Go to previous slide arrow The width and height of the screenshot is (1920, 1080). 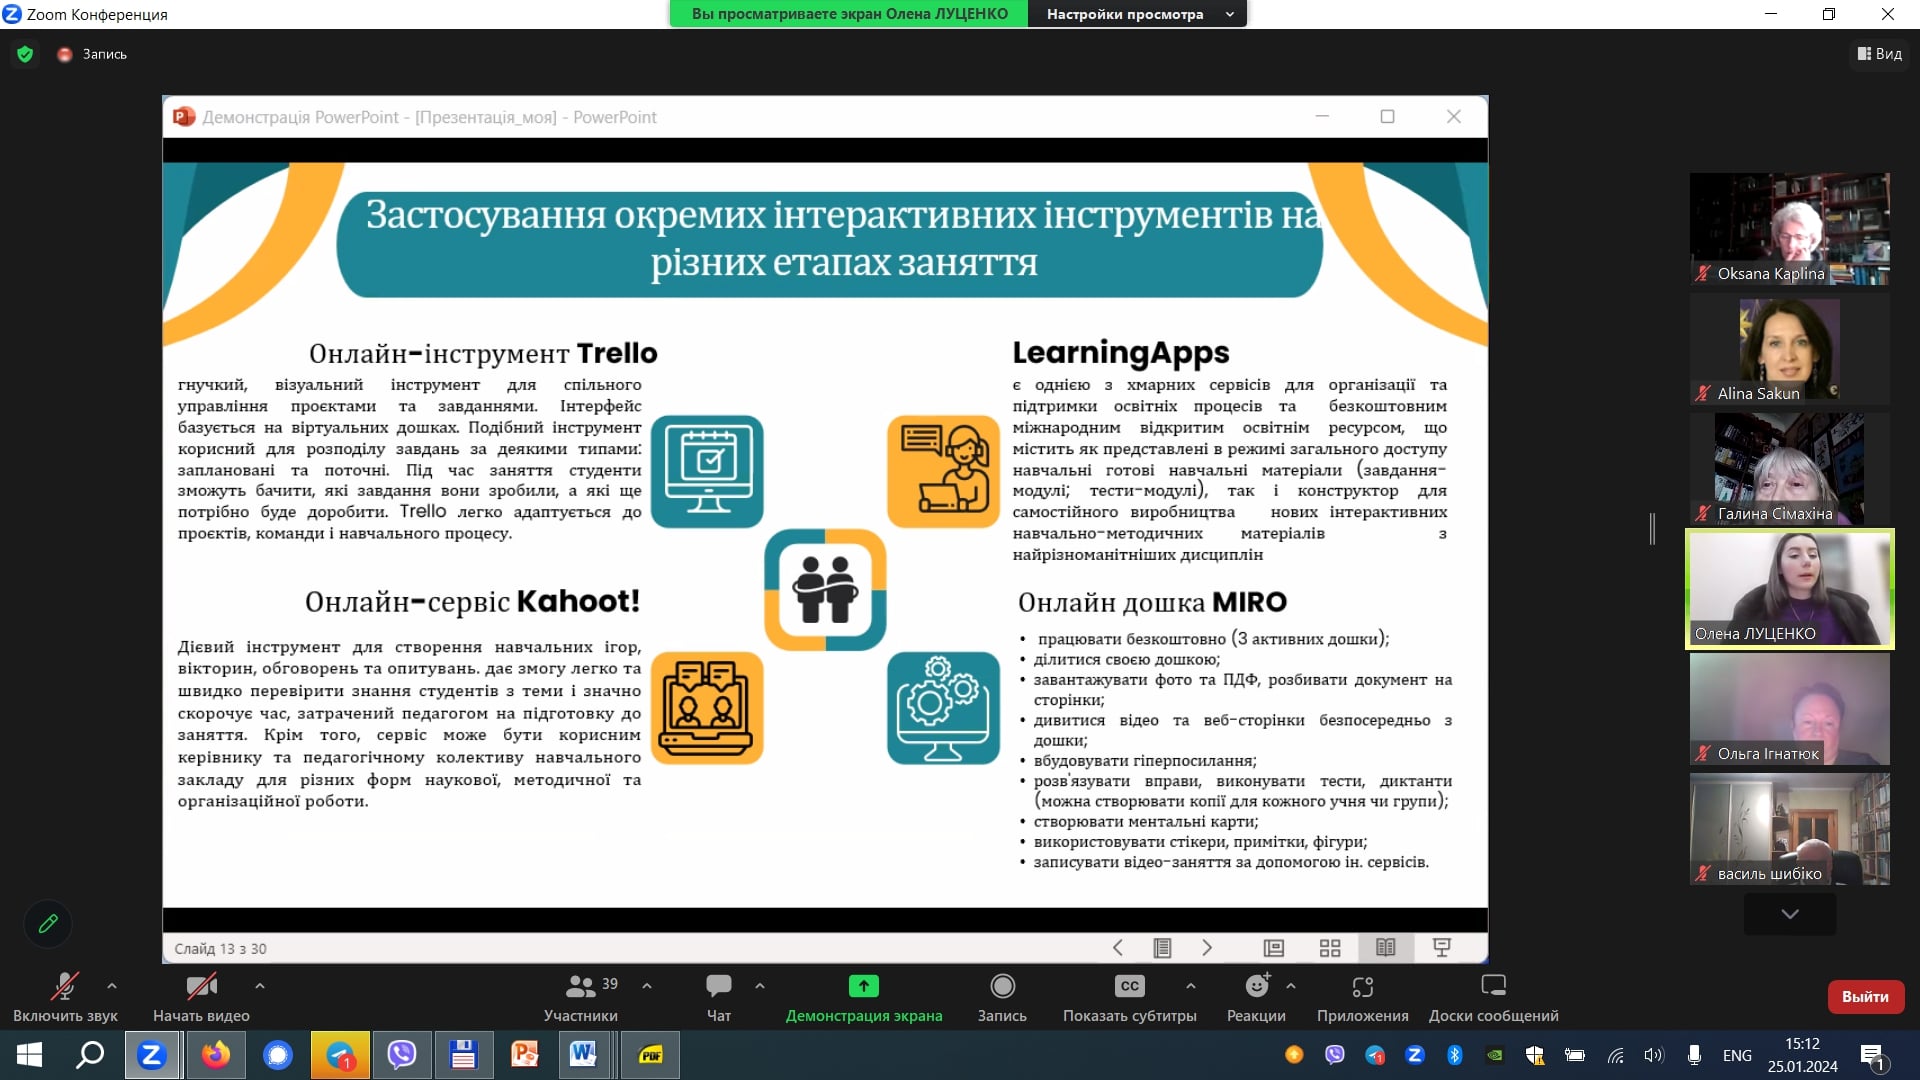pyautogui.click(x=1118, y=947)
